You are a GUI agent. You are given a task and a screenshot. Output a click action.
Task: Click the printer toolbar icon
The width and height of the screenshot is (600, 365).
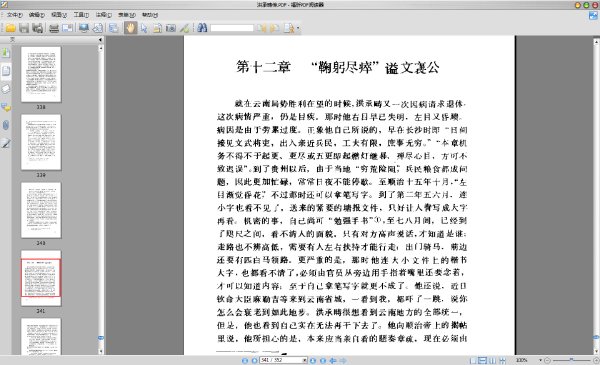[54, 28]
